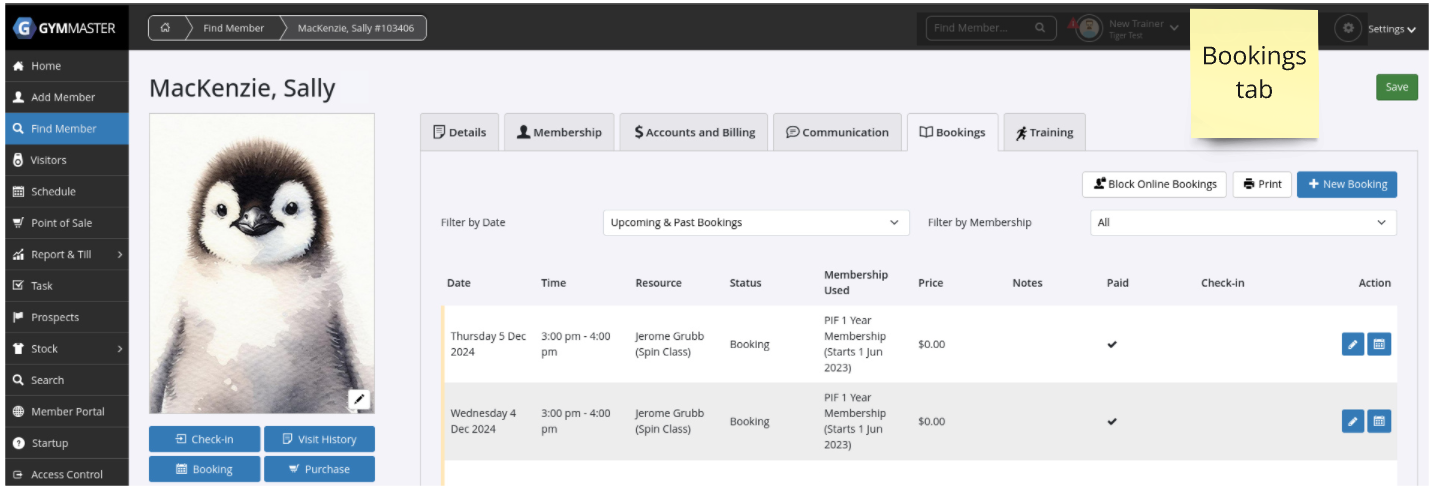Click the search magnifier in Find Member box
Viewport: 1435px width, 486px height.
point(1040,28)
